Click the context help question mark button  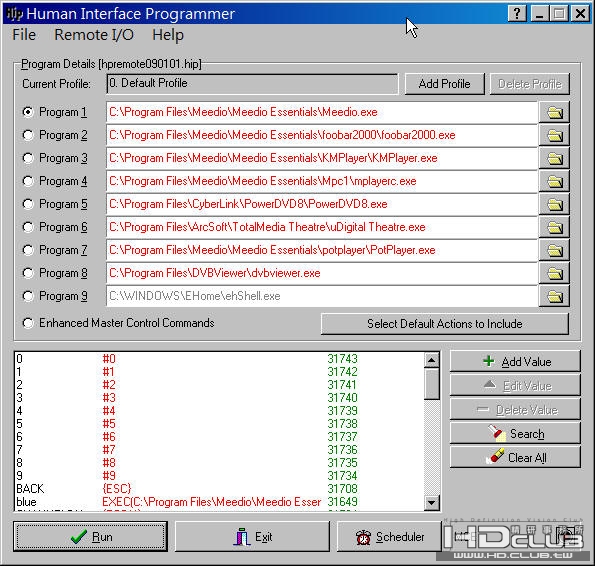tap(517, 14)
